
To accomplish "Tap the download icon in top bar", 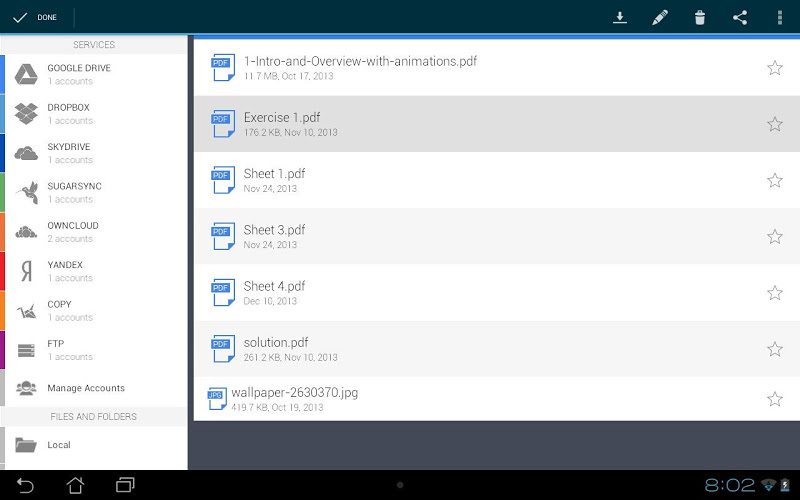I will click(619, 17).
